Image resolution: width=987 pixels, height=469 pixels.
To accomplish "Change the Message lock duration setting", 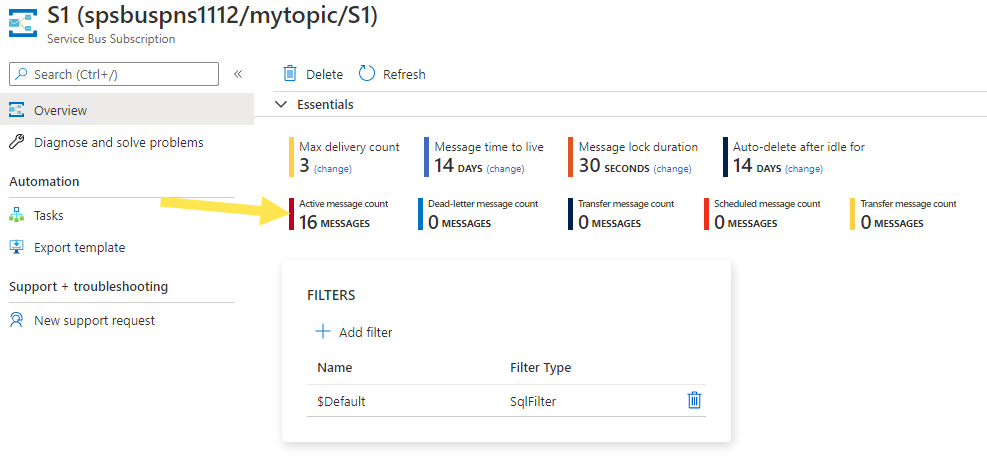I will click(x=672, y=169).
